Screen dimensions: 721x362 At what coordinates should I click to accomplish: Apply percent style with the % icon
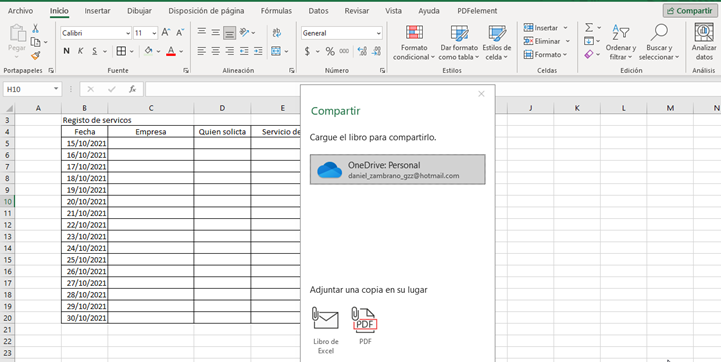(x=330, y=52)
